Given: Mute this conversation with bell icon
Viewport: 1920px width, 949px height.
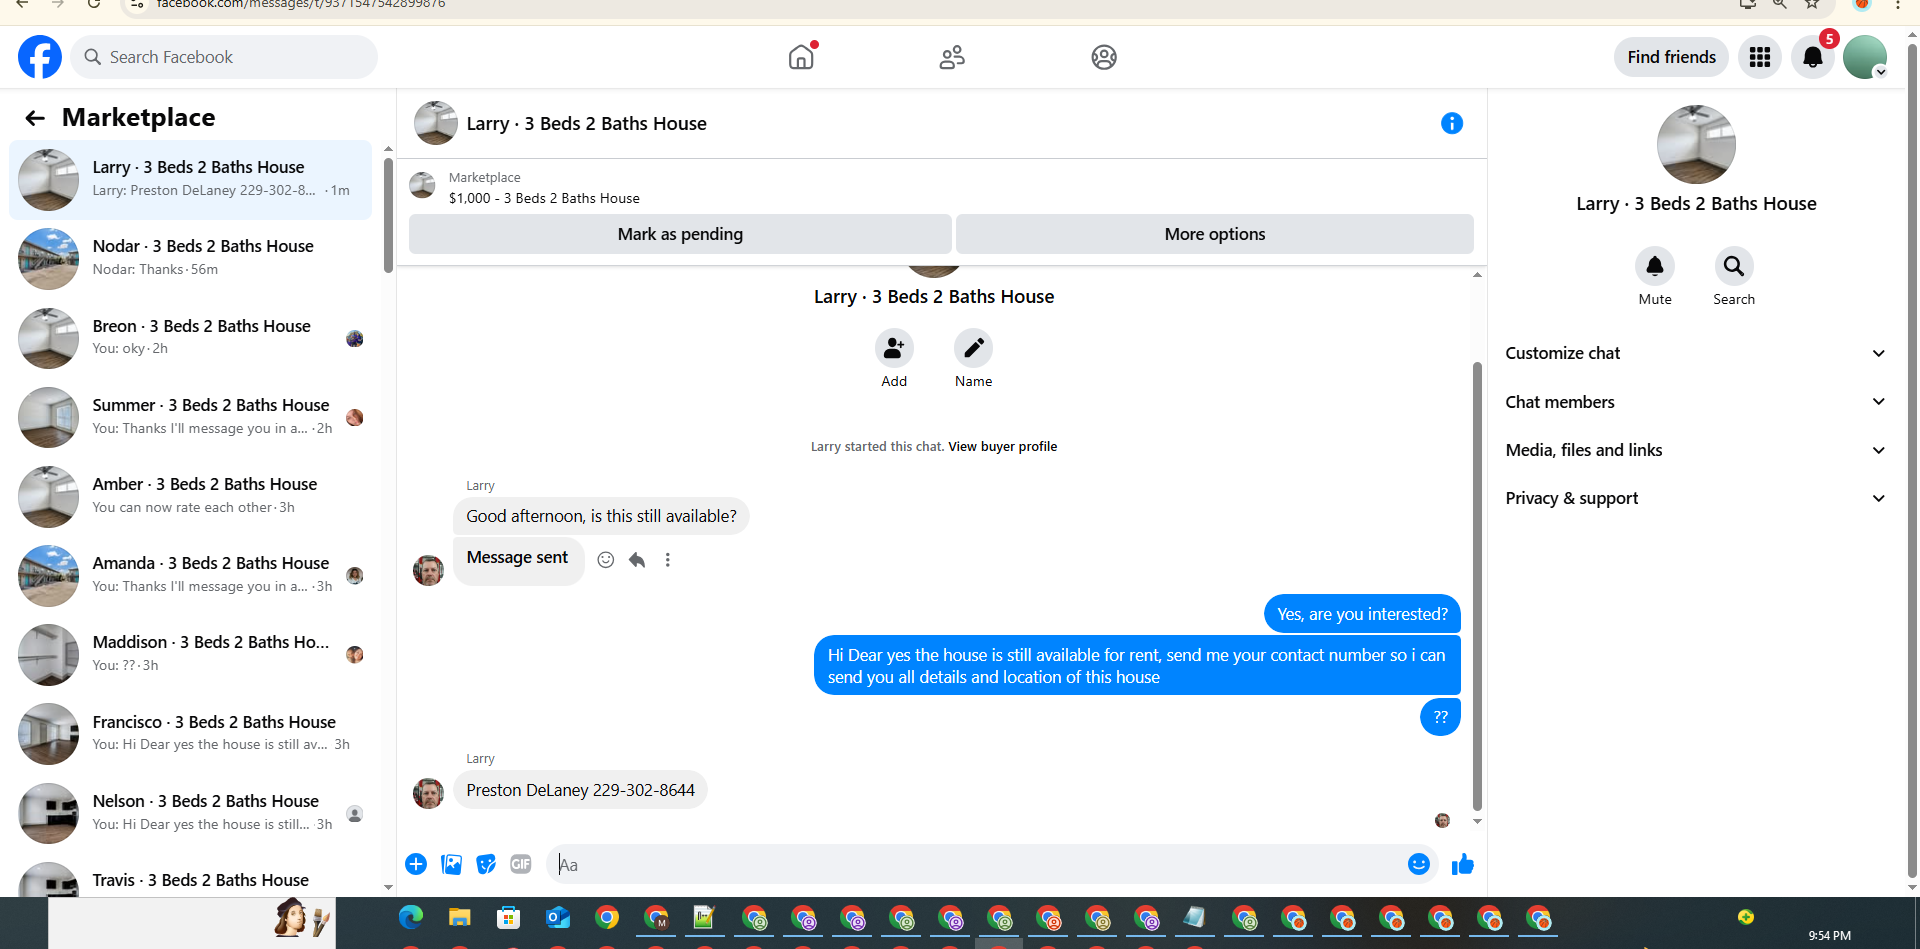Looking at the screenshot, I should (x=1655, y=266).
